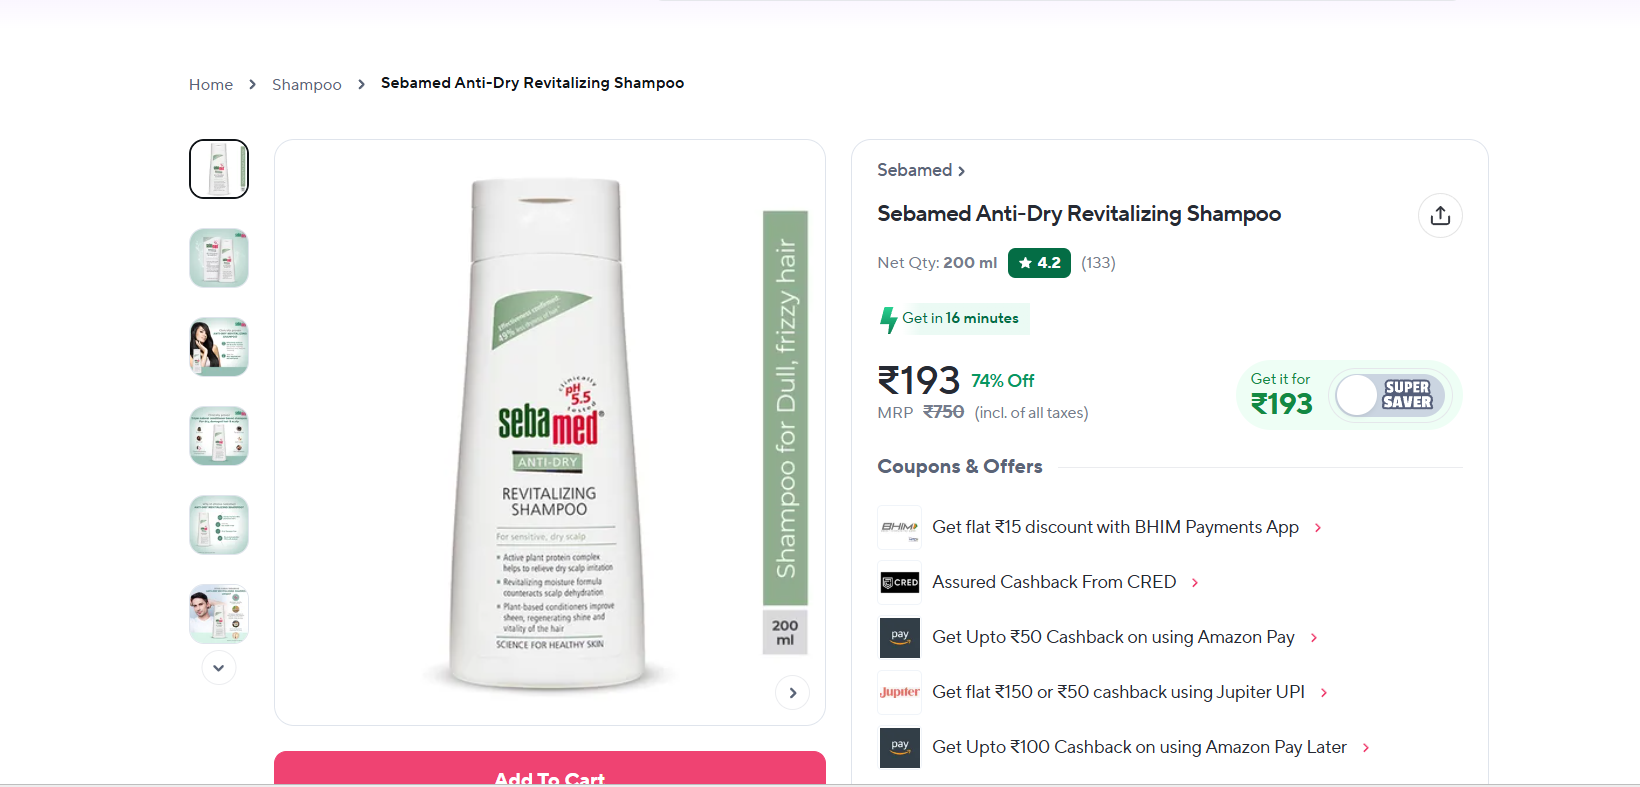
Task: Click the CRED offer logo icon
Action: [899, 582]
